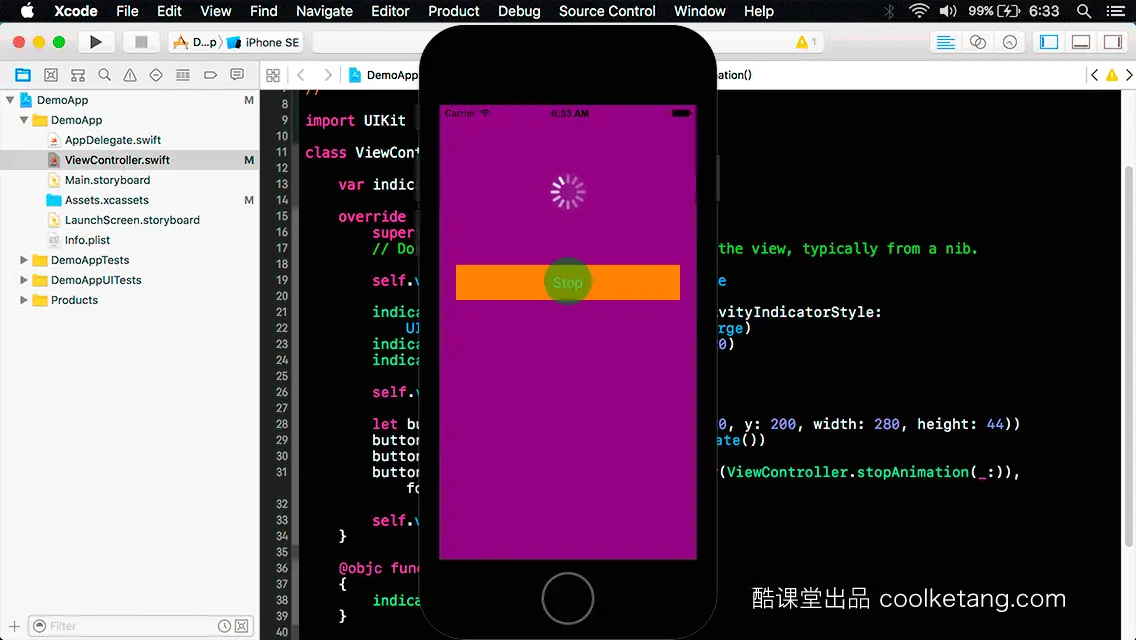Viewport: 1136px width, 640px height.
Task: Collapse the DemoApp project root
Action: [x=10, y=100]
